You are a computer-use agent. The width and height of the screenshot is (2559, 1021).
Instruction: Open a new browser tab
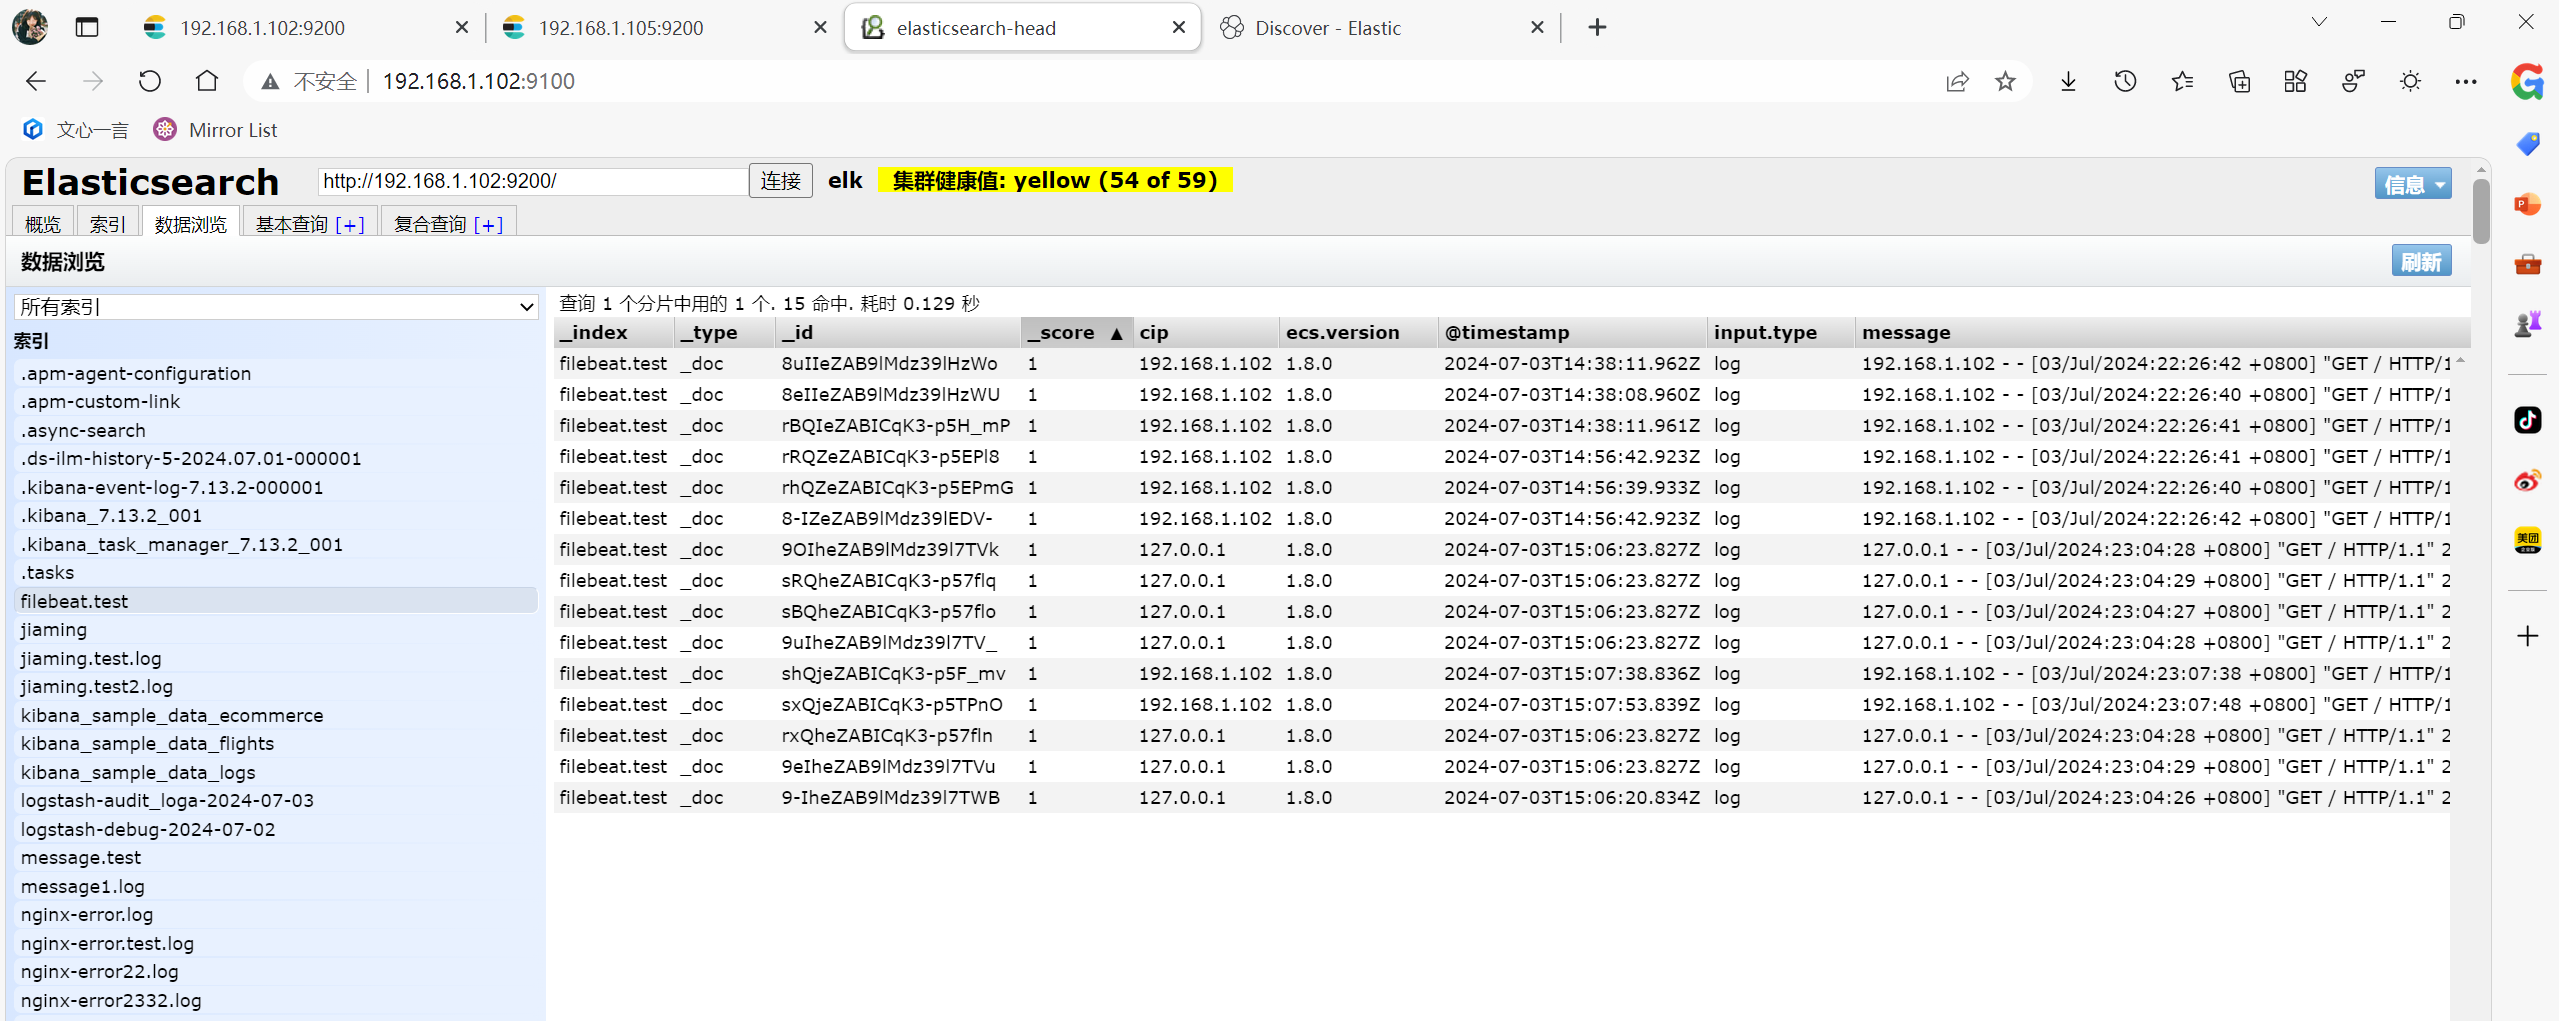(1597, 27)
